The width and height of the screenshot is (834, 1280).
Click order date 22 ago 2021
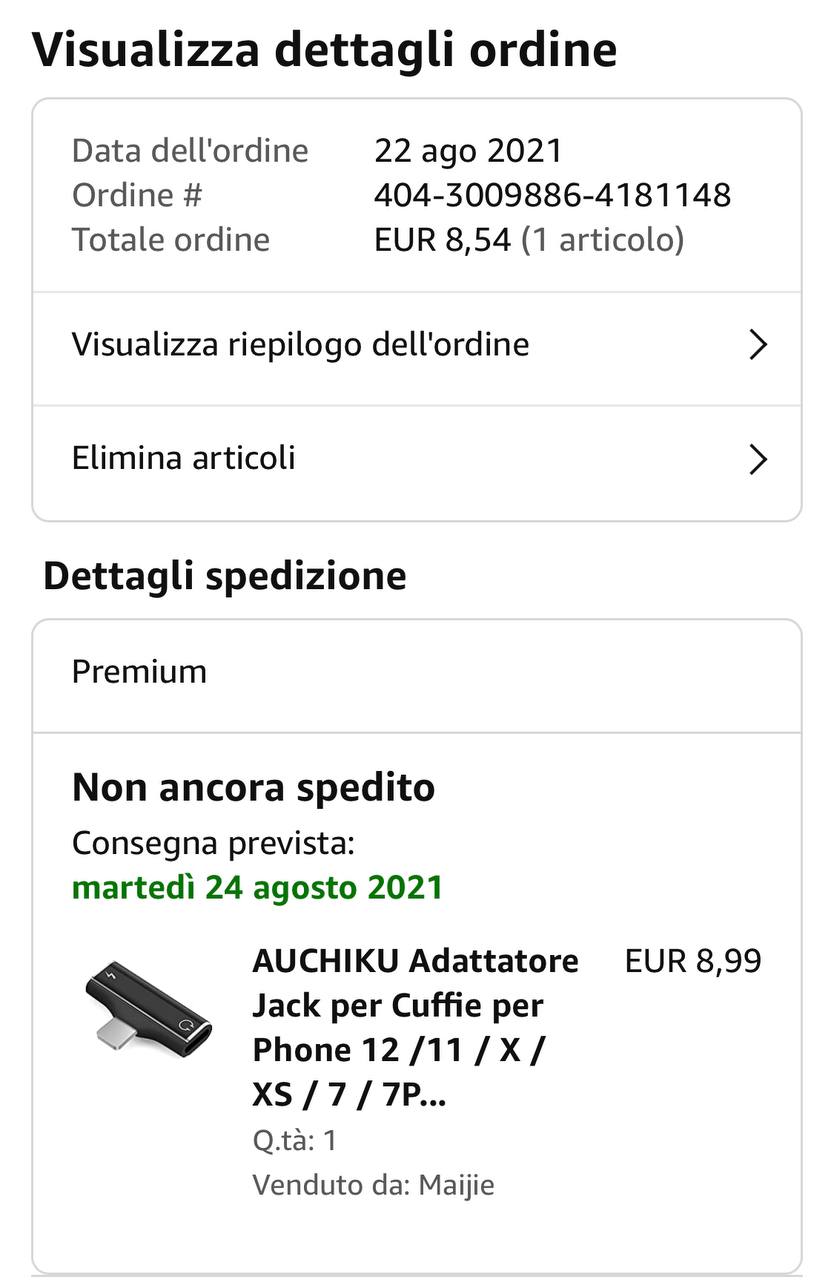click(468, 151)
